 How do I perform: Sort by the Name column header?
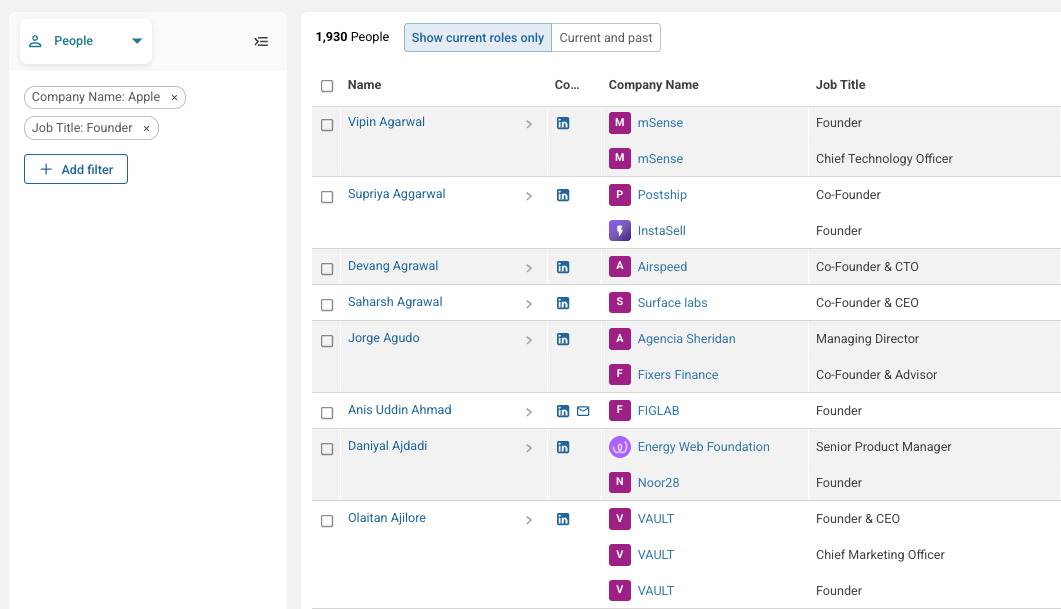pyautogui.click(x=364, y=85)
